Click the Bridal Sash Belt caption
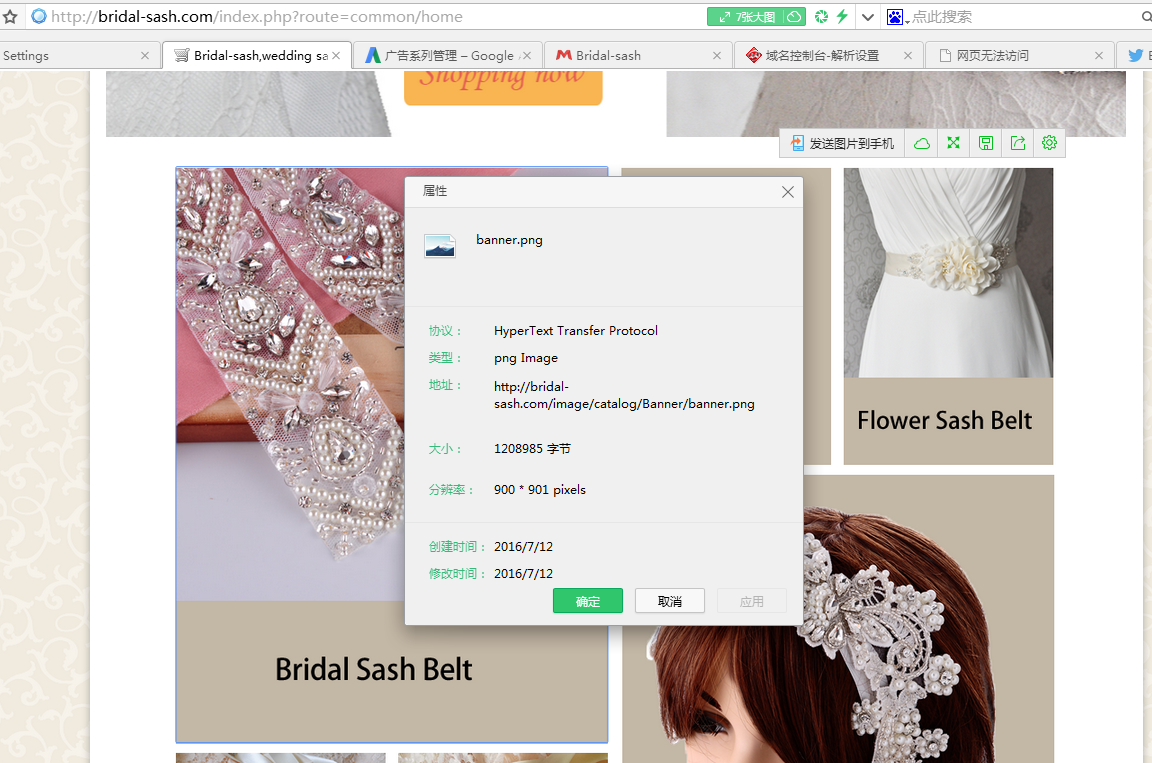Screen dimensions: 1152x763 pyautogui.click(x=374, y=670)
